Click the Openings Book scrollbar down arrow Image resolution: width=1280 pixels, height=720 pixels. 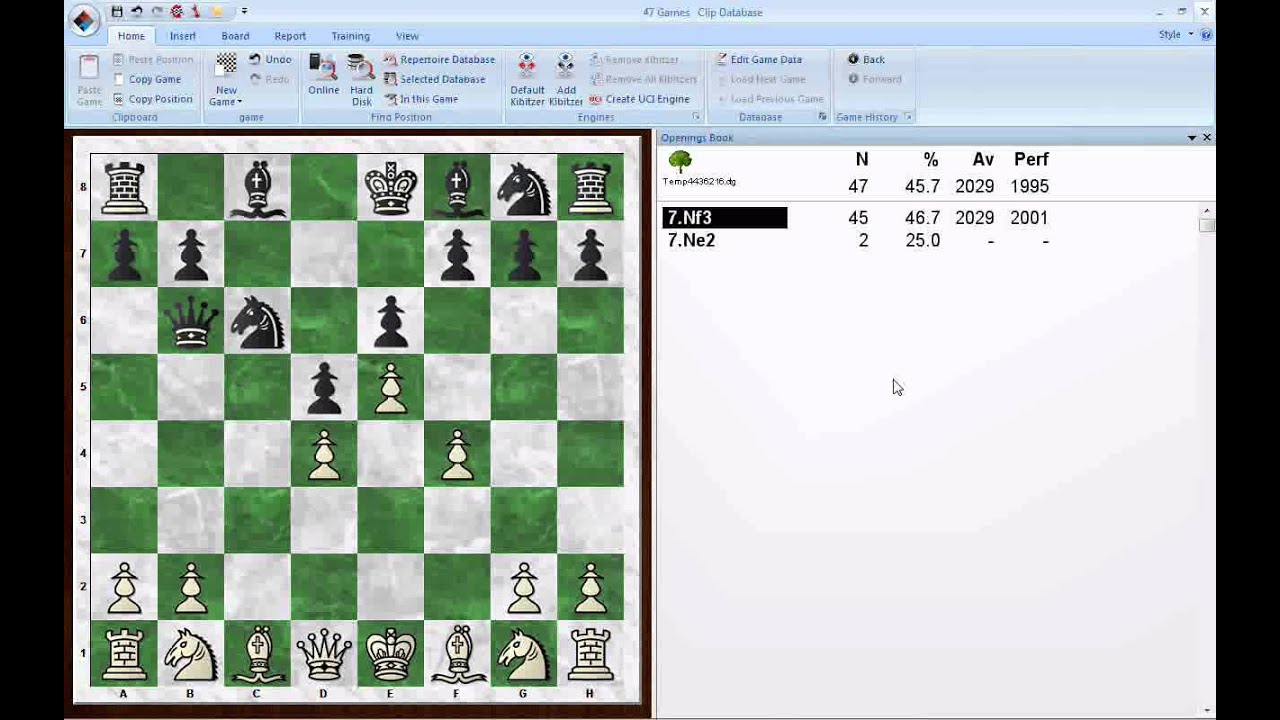coord(1207,710)
